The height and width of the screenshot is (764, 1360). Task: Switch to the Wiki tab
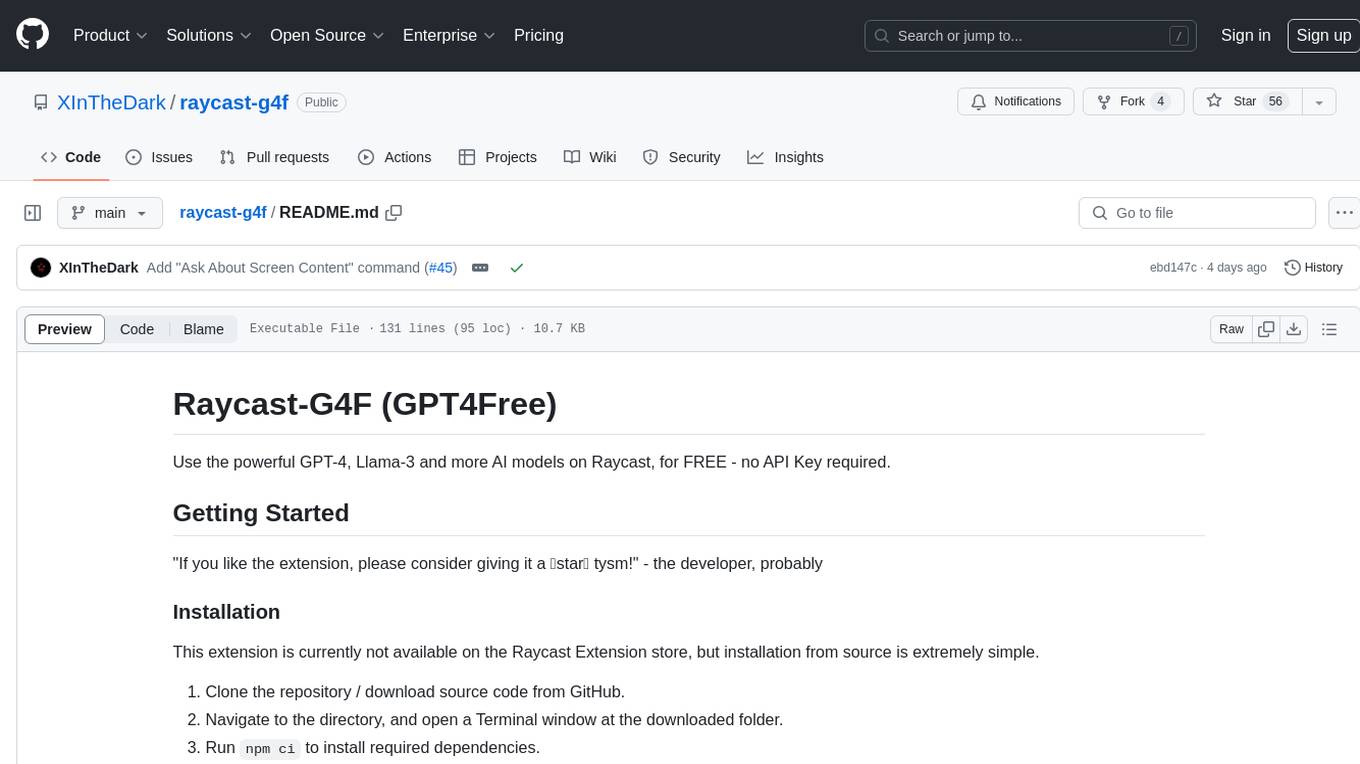point(590,157)
